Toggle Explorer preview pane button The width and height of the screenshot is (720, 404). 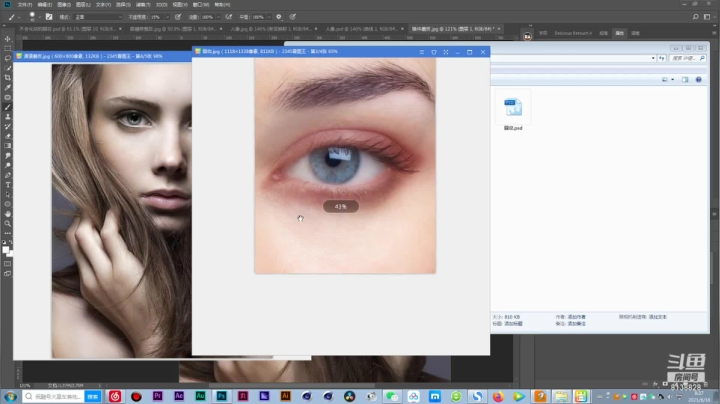[685, 79]
